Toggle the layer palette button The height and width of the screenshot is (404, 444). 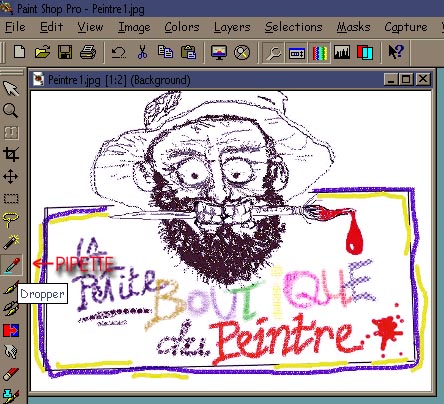click(365, 52)
